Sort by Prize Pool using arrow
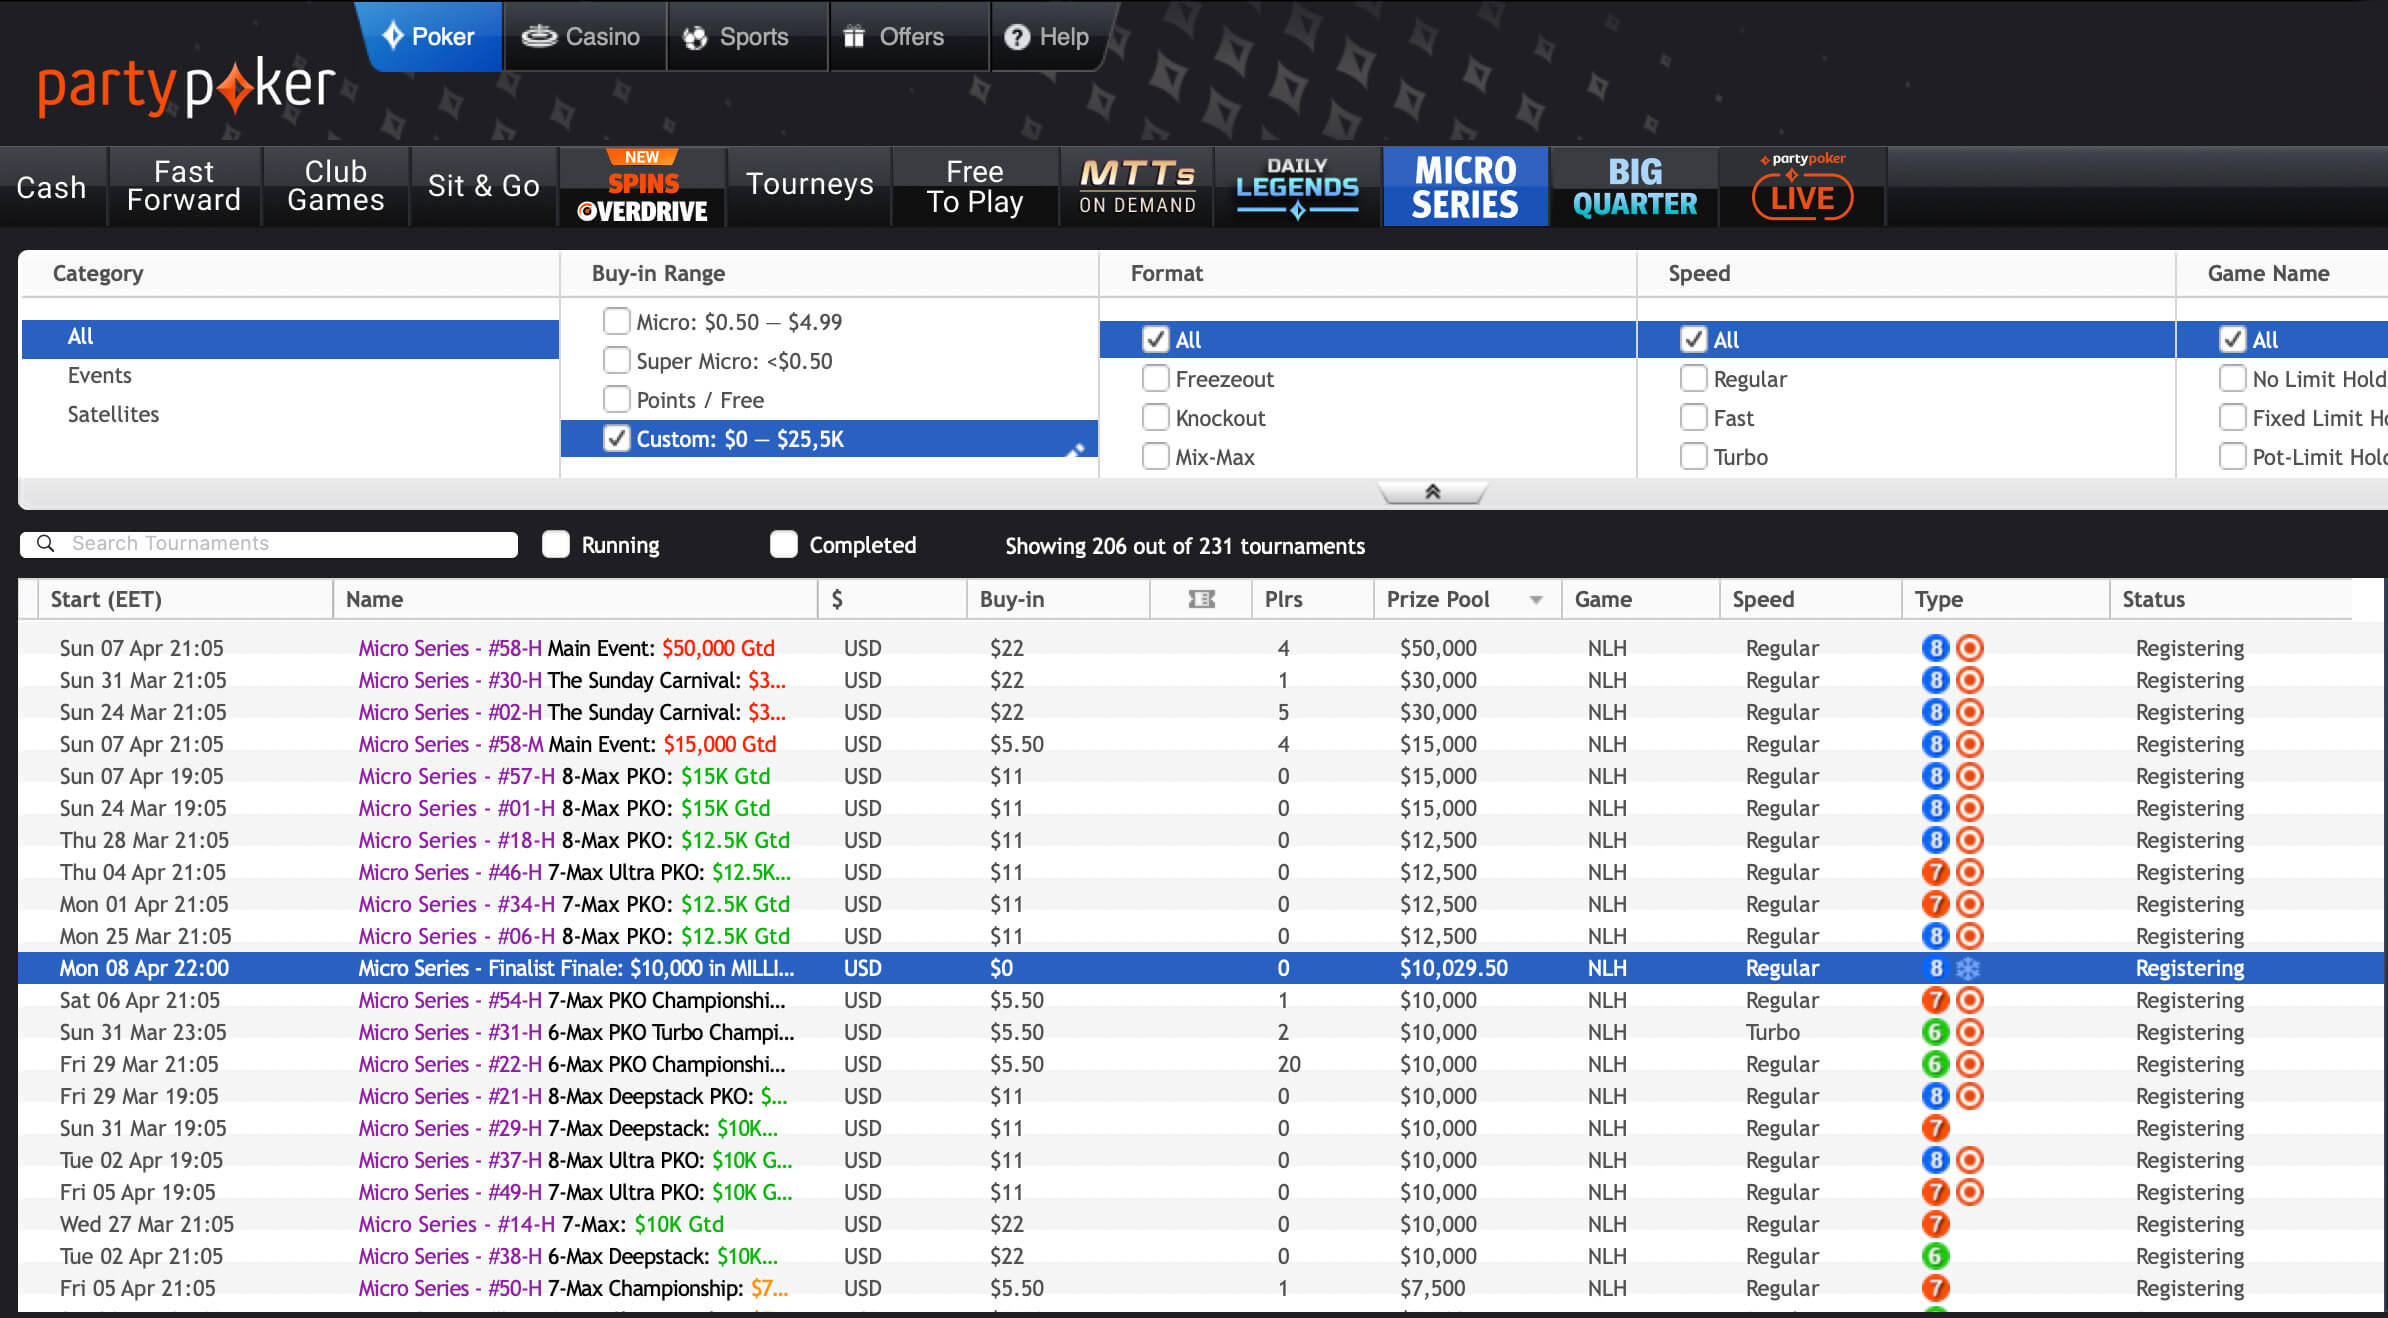The image size is (2388, 1318). (x=1536, y=600)
